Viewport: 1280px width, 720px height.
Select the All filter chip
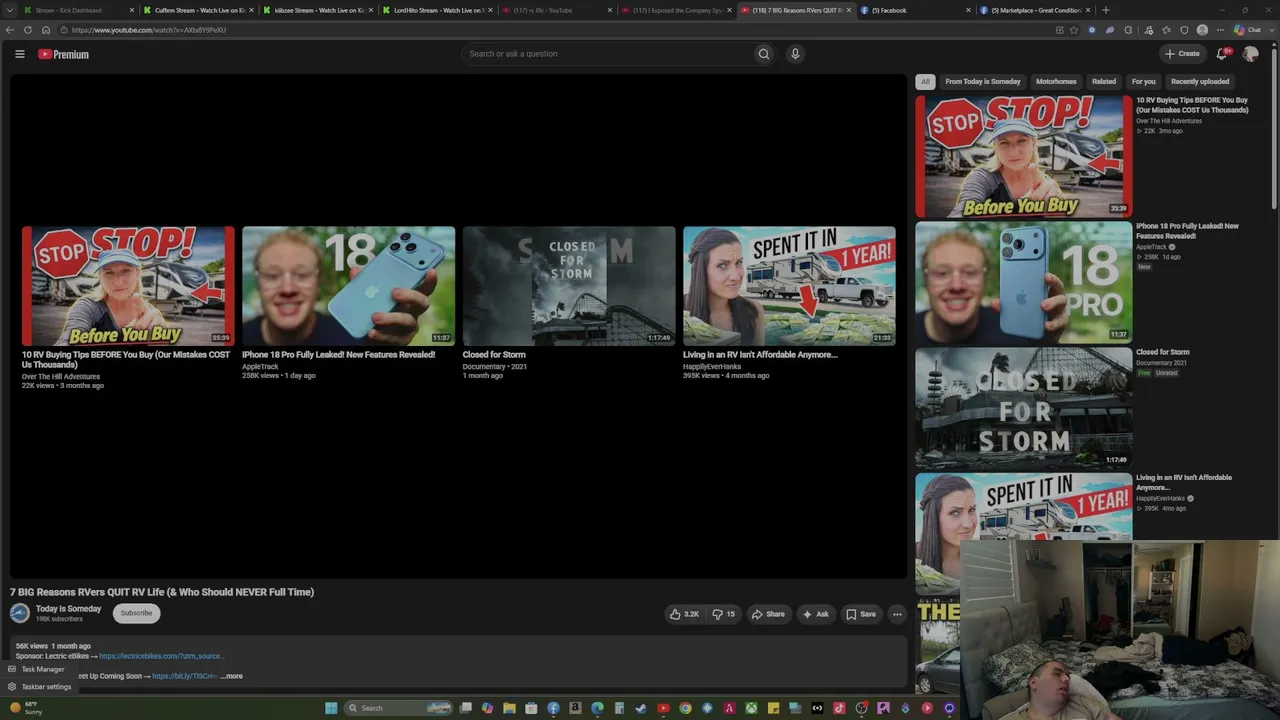pos(925,81)
